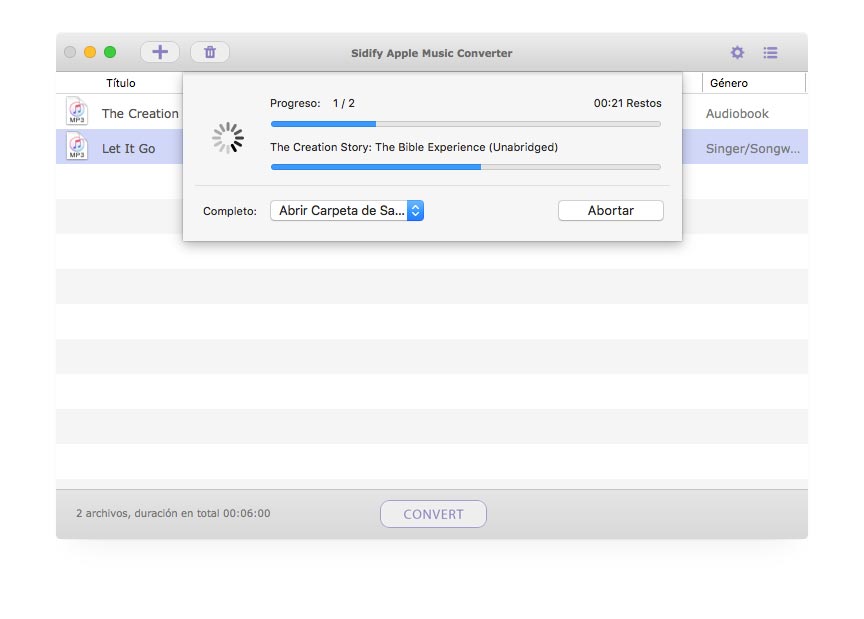The width and height of the screenshot is (864, 619).
Task: Click the Título column header
Action: (x=121, y=83)
